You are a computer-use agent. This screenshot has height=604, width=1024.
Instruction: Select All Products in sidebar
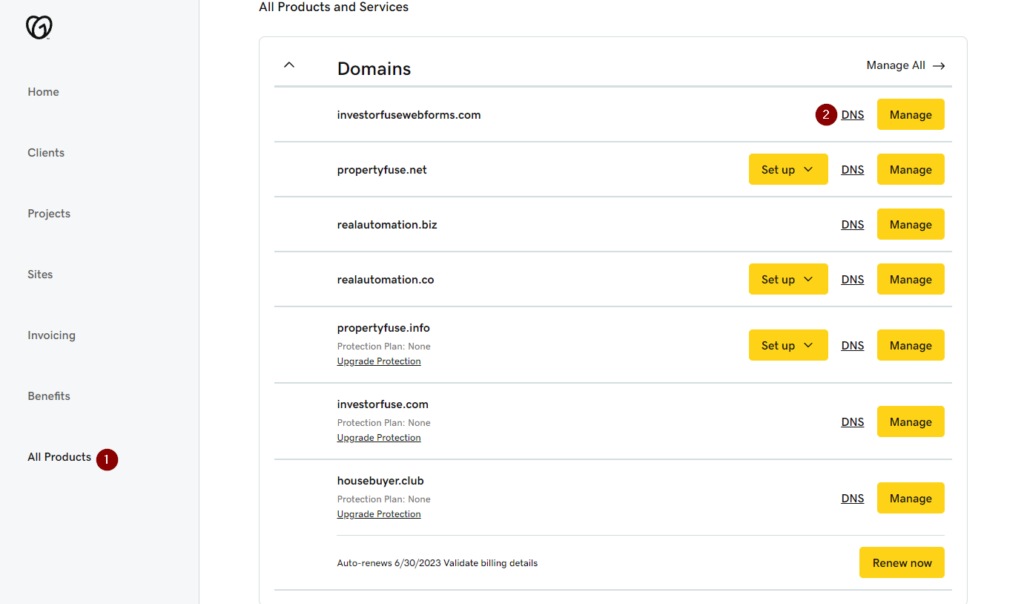(59, 457)
